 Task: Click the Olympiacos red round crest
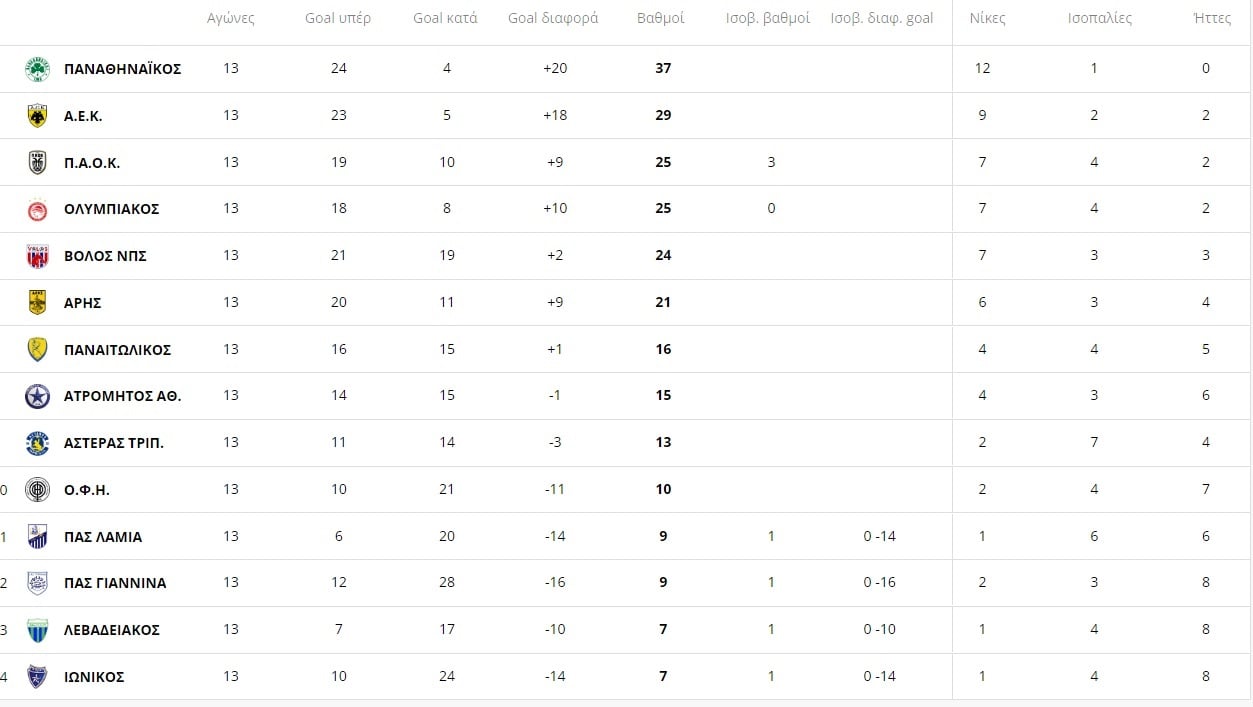[x=37, y=209]
